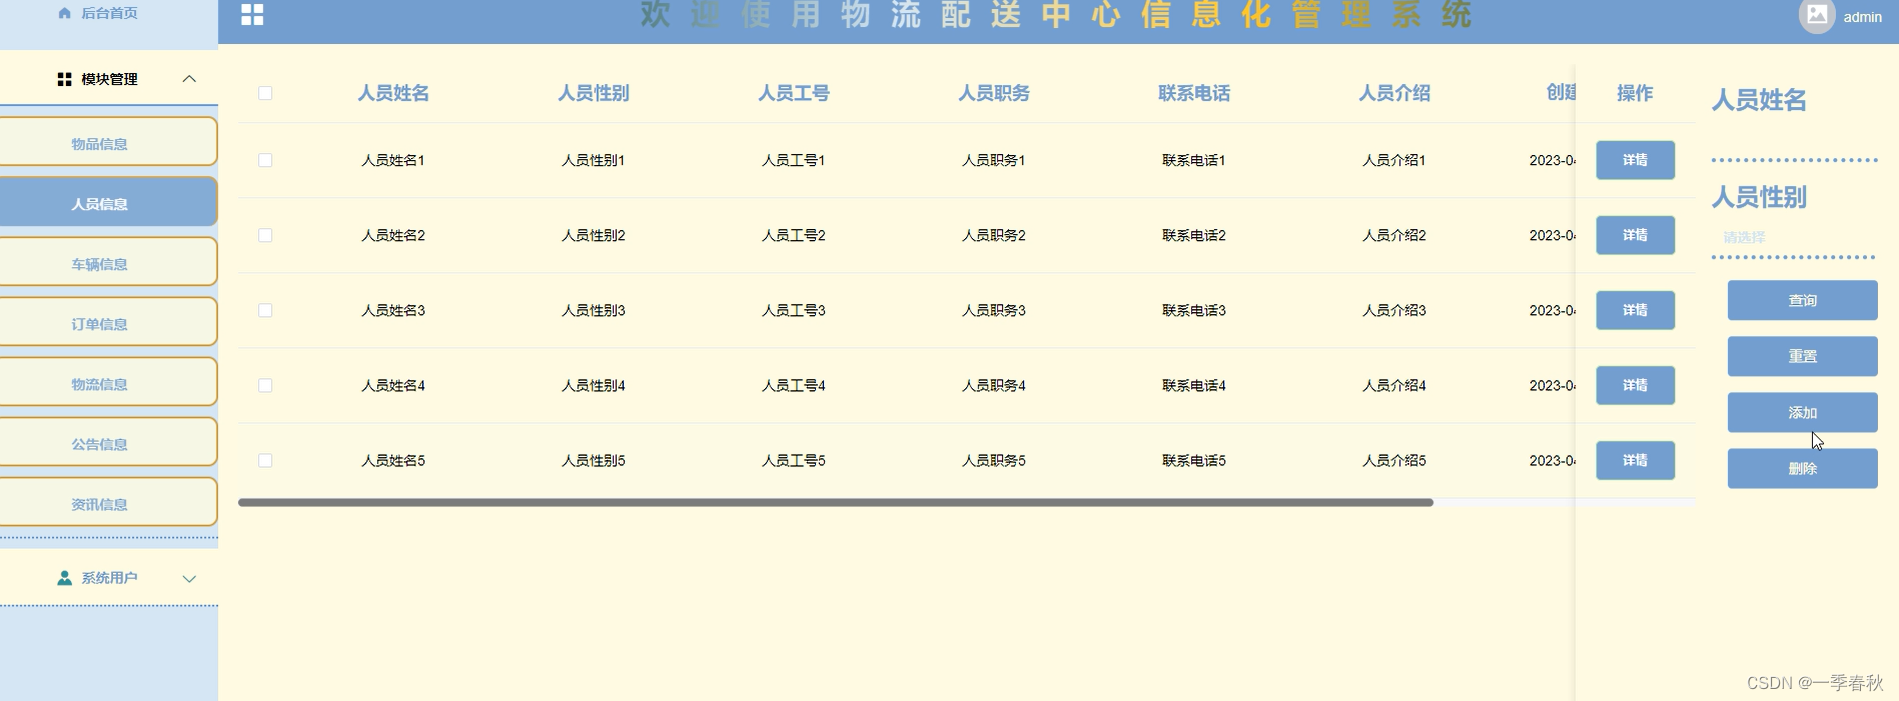The width and height of the screenshot is (1899, 701).
Task: Click the cell 人员工号5
Action: pos(793,460)
